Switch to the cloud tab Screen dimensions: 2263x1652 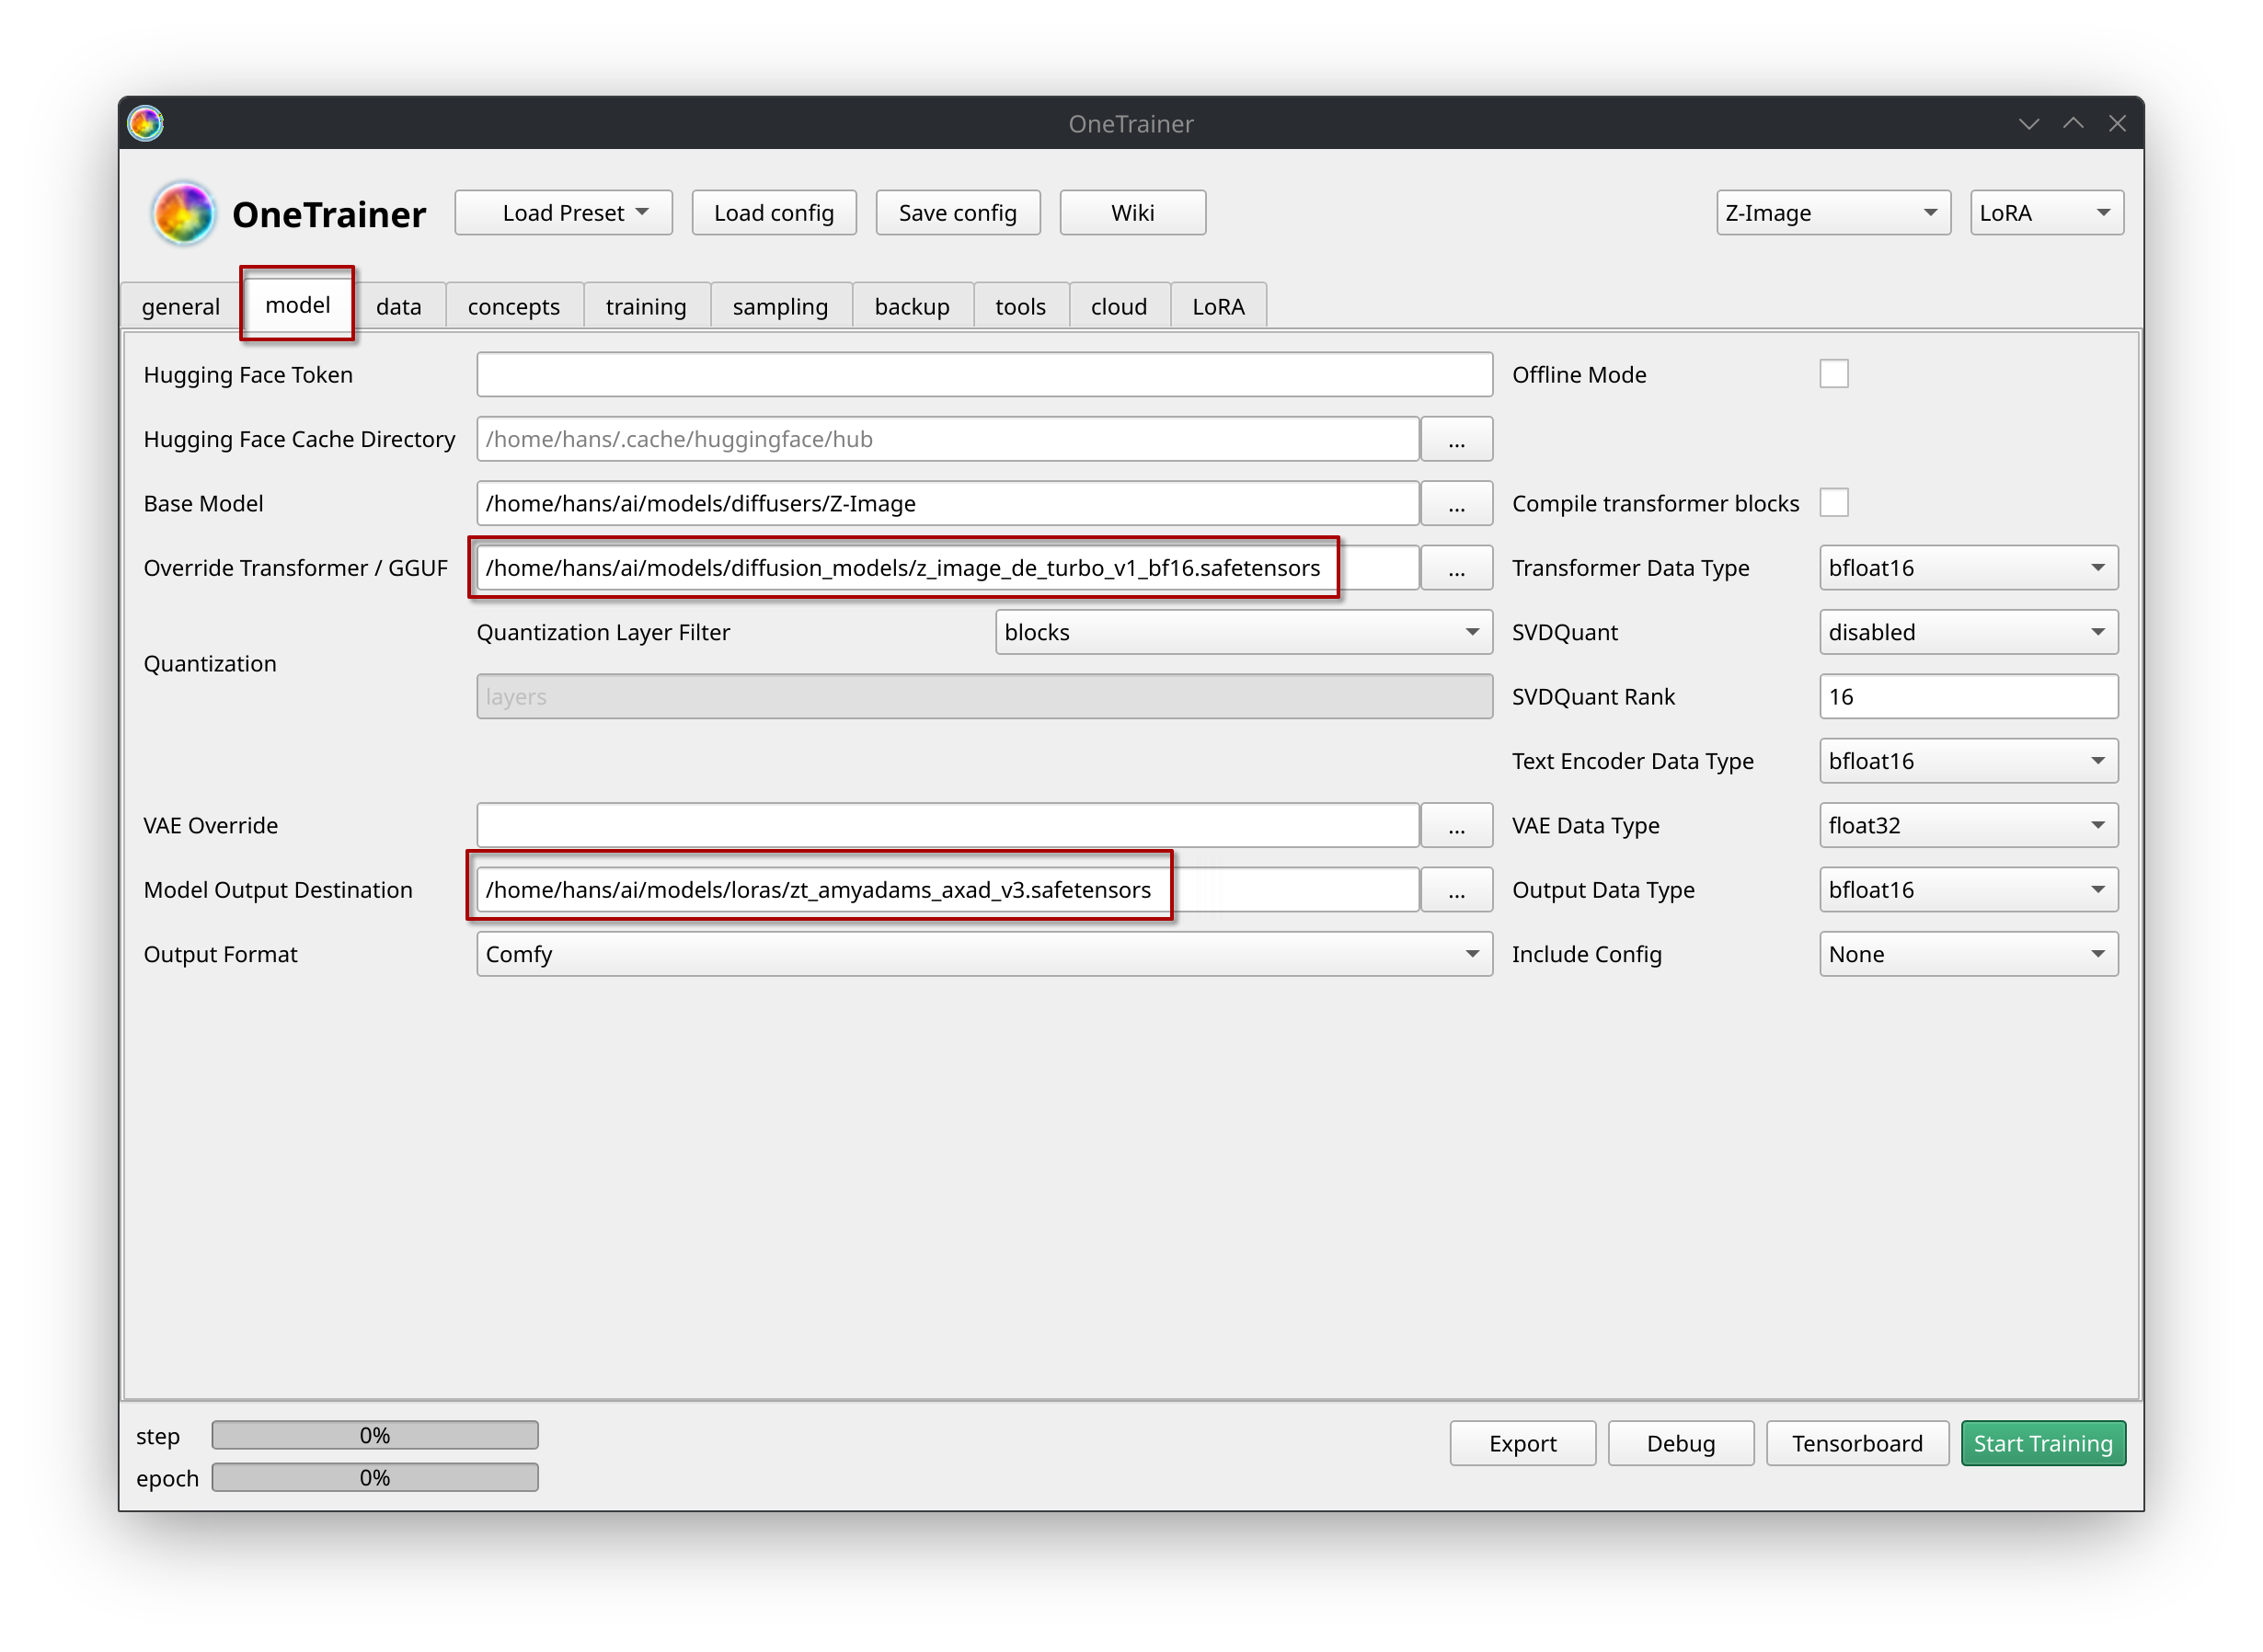(1119, 306)
